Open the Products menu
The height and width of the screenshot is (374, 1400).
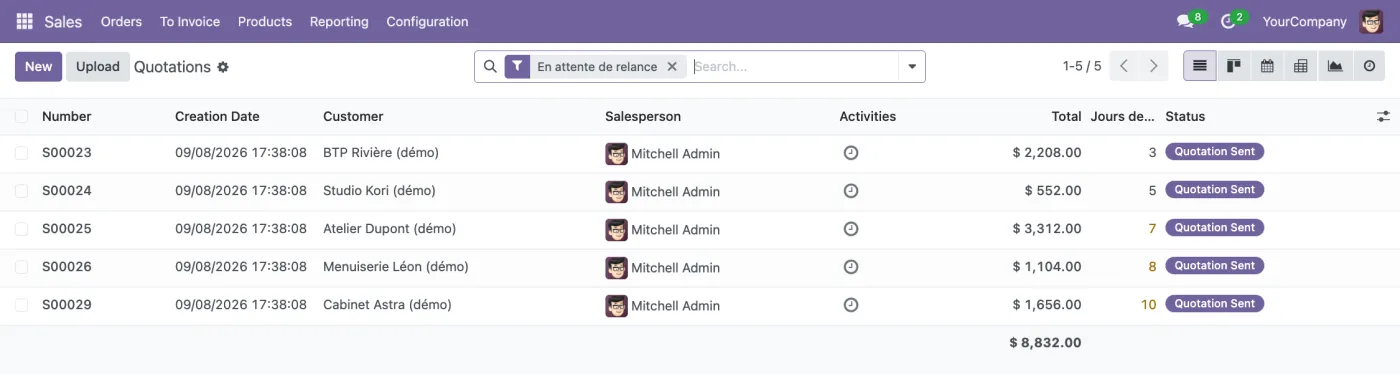(265, 21)
